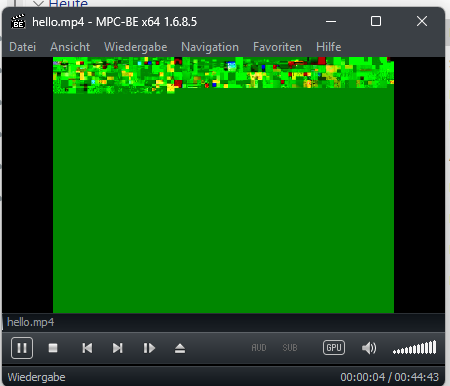Open the Datei menu
This screenshot has width=450, height=386.
(x=23, y=47)
